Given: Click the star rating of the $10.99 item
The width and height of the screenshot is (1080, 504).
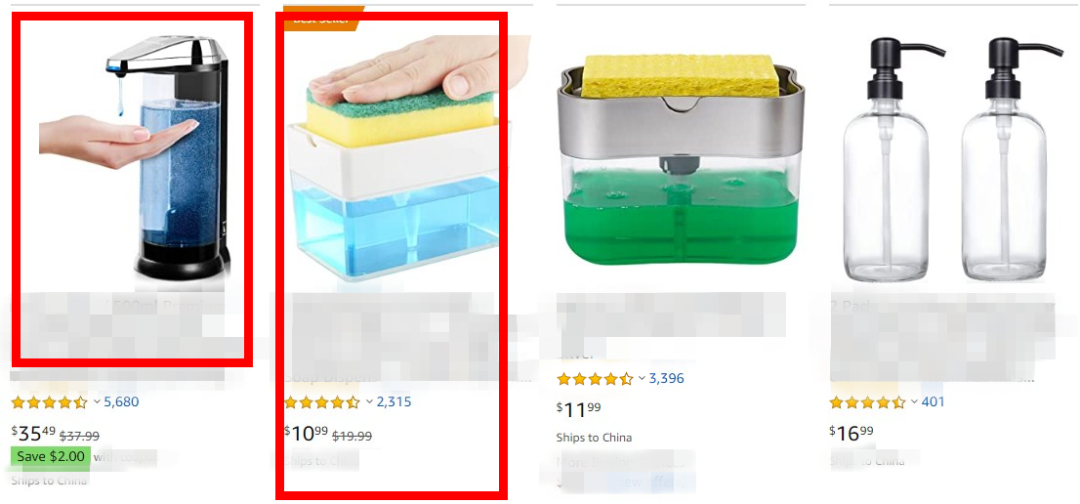Looking at the screenshot, I should (x=322, y=402).
